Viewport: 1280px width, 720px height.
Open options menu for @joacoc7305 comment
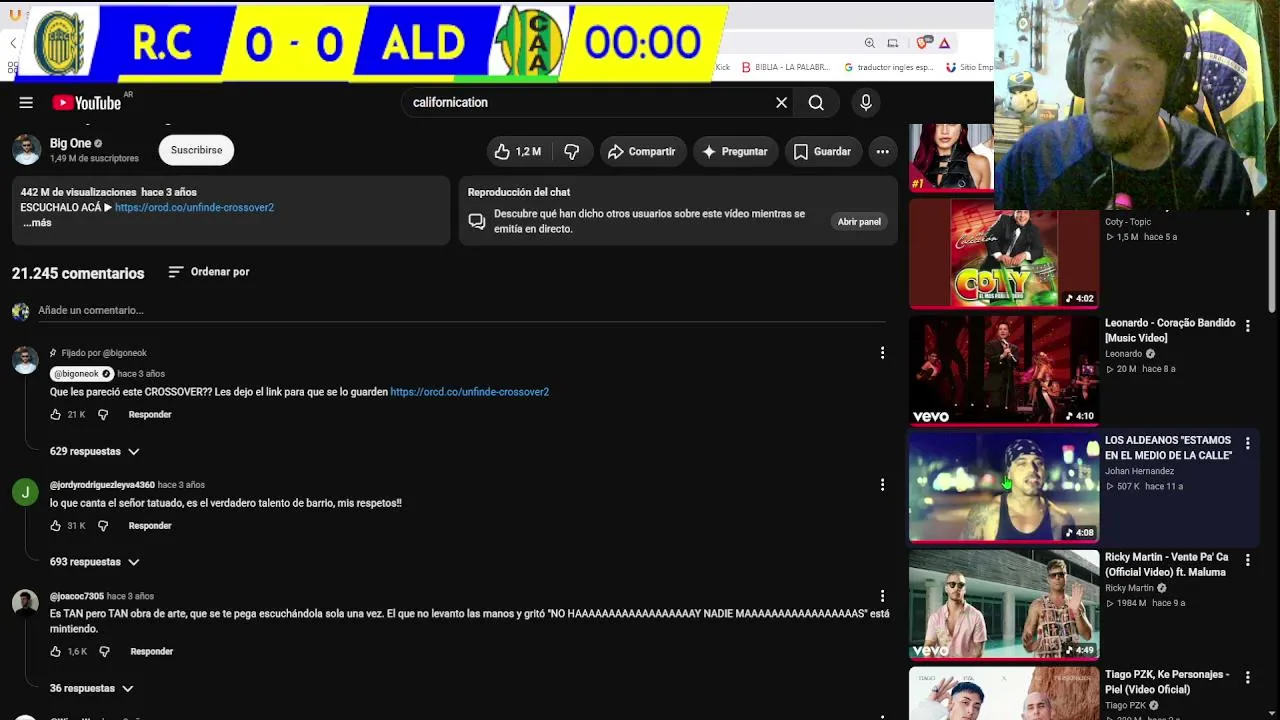point(882,596)
